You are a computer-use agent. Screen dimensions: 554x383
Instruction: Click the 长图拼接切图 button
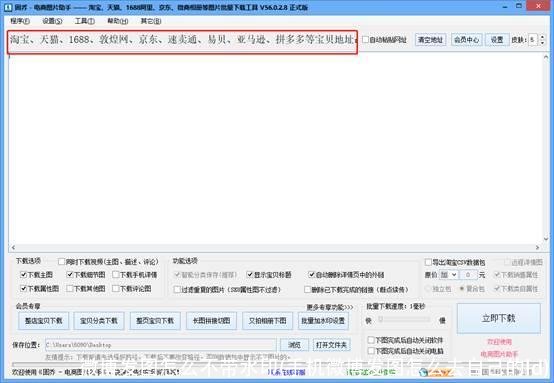tap(211, 321)
